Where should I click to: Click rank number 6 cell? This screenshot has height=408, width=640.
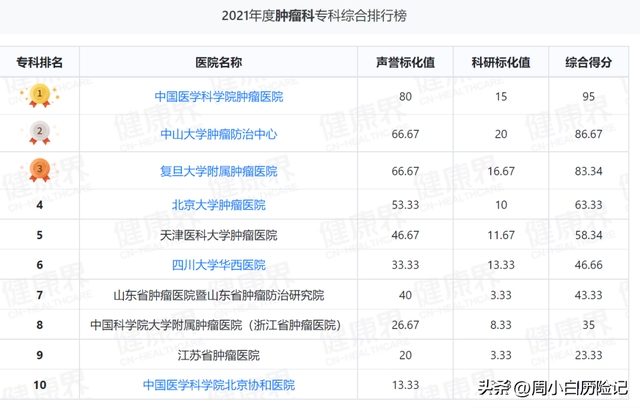coord(40,265)
